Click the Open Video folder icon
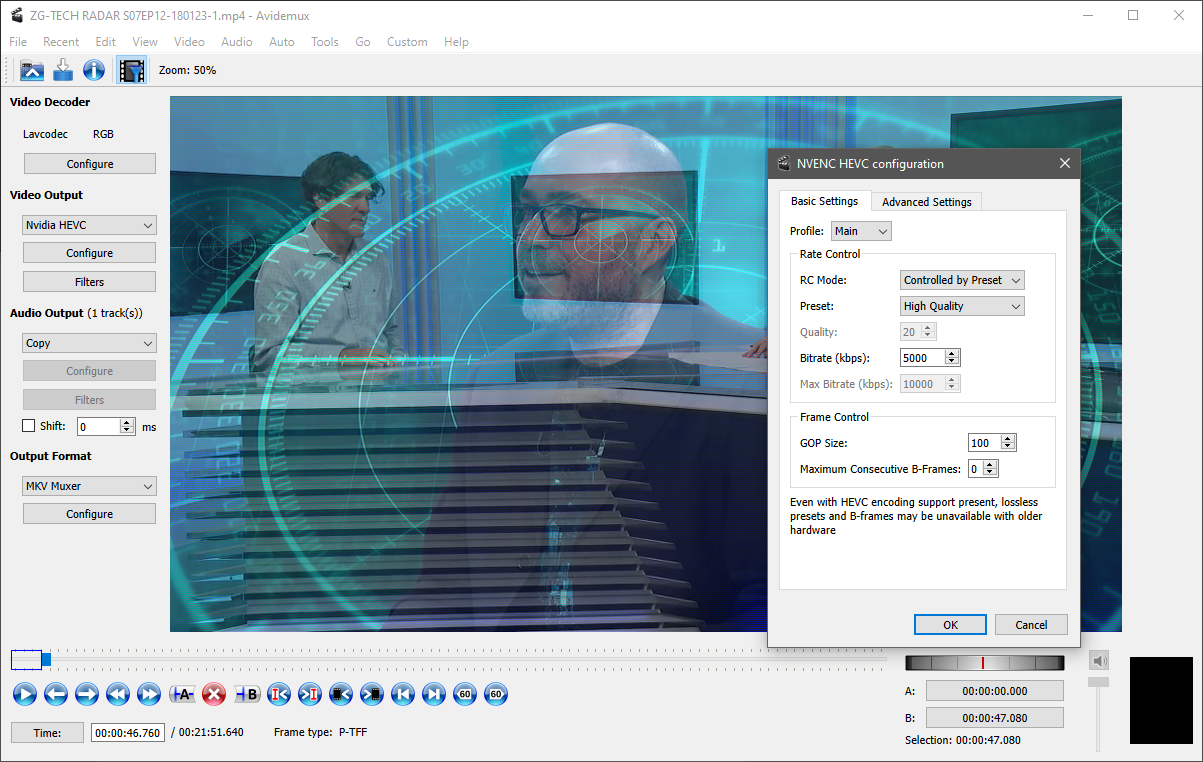The width and height of the screenshot is (1203, 762). (x=32, y=70)
